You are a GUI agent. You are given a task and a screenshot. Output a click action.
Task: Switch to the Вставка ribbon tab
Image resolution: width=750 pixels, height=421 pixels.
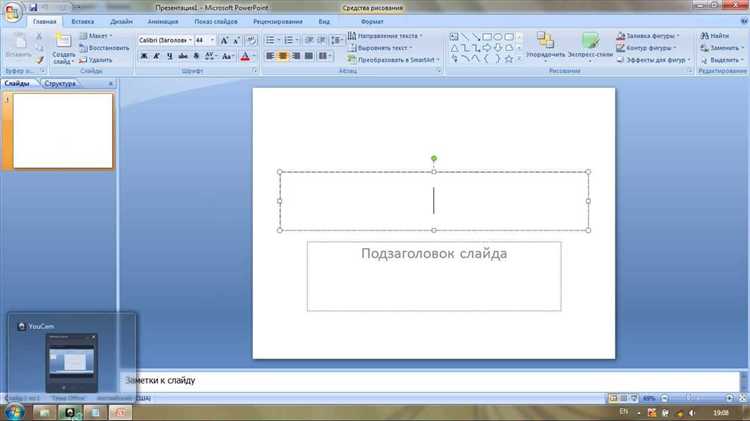(83, 22)
